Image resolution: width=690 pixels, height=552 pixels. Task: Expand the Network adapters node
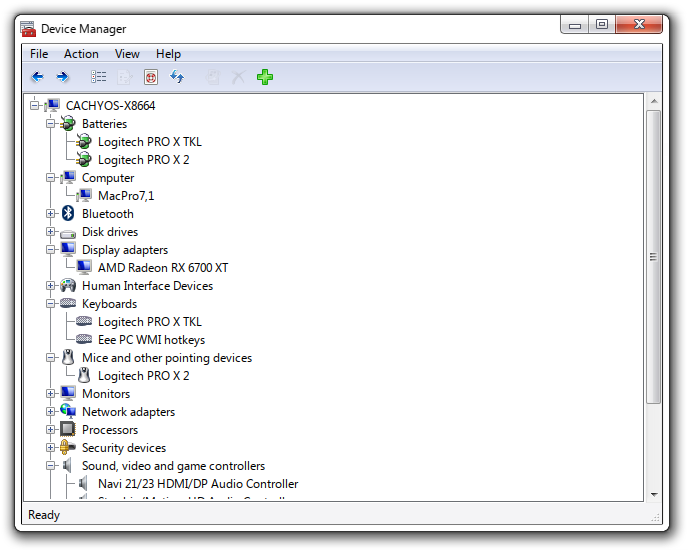click(51, 412)
